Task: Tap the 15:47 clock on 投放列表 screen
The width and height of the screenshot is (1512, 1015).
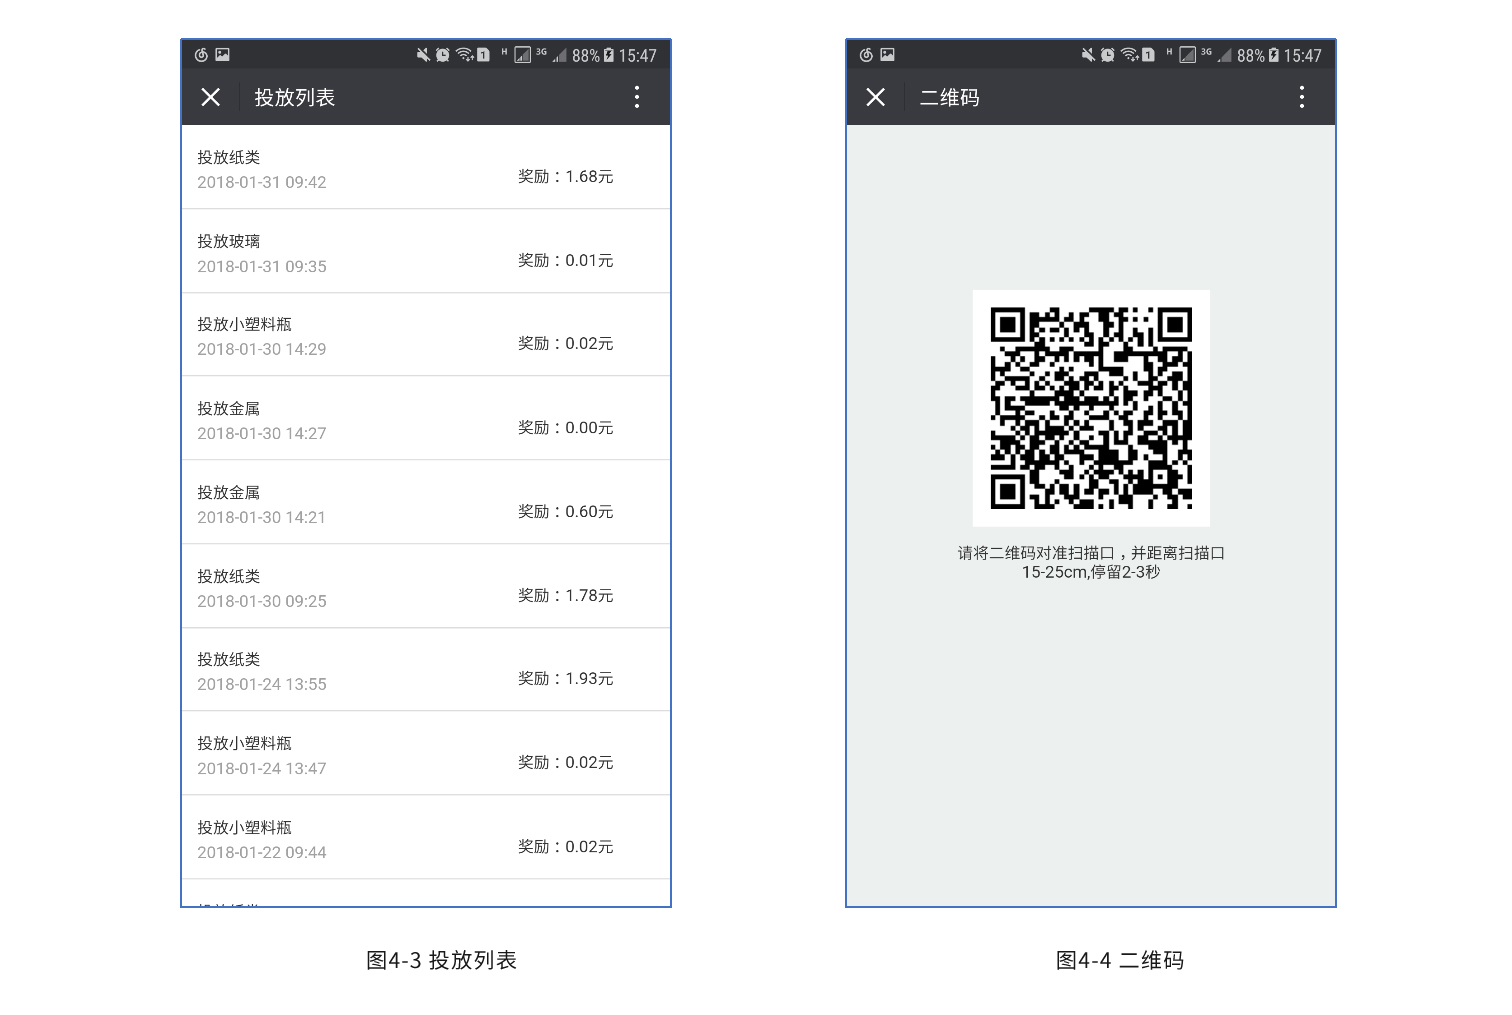Action: click(x=637, y=56)
